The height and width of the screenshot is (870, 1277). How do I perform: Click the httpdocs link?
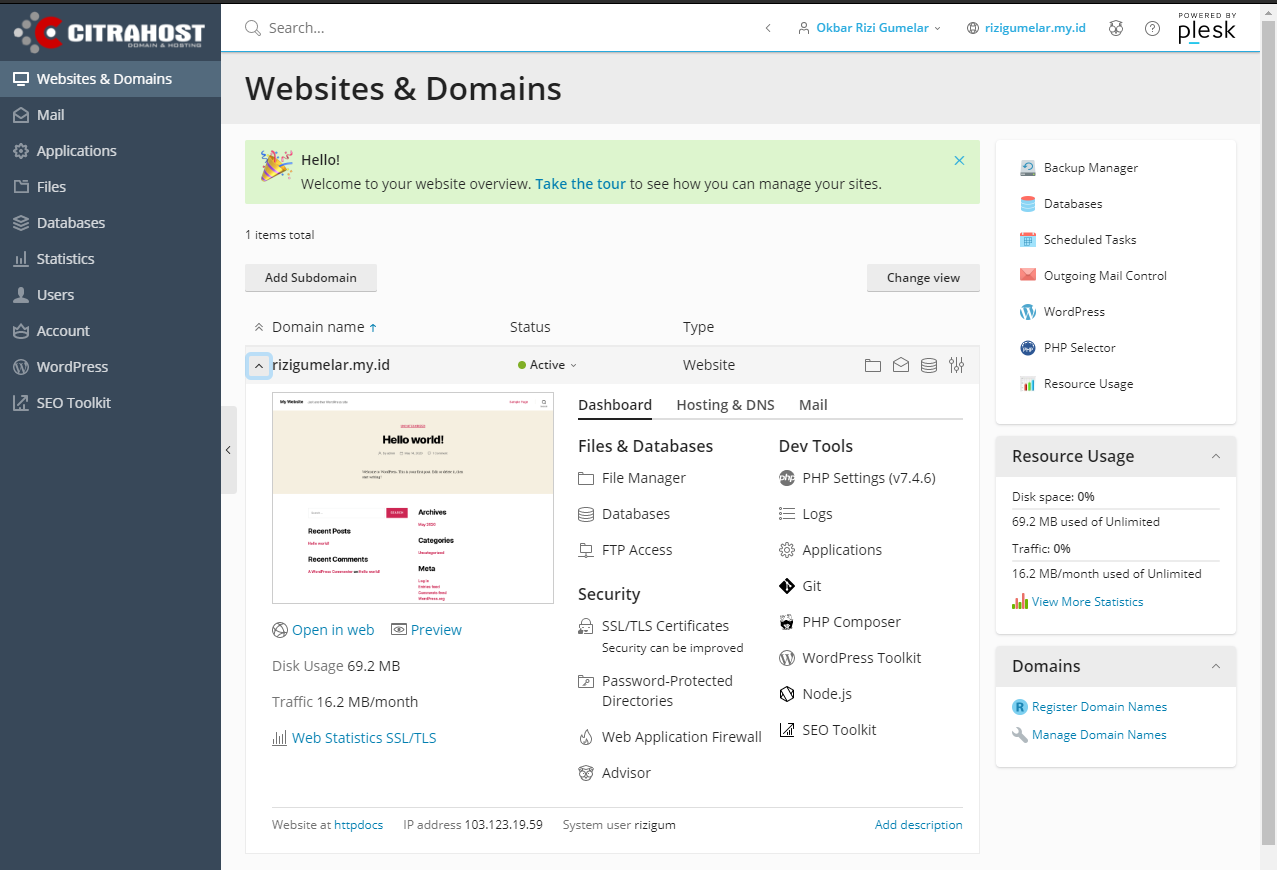point(358,825)
